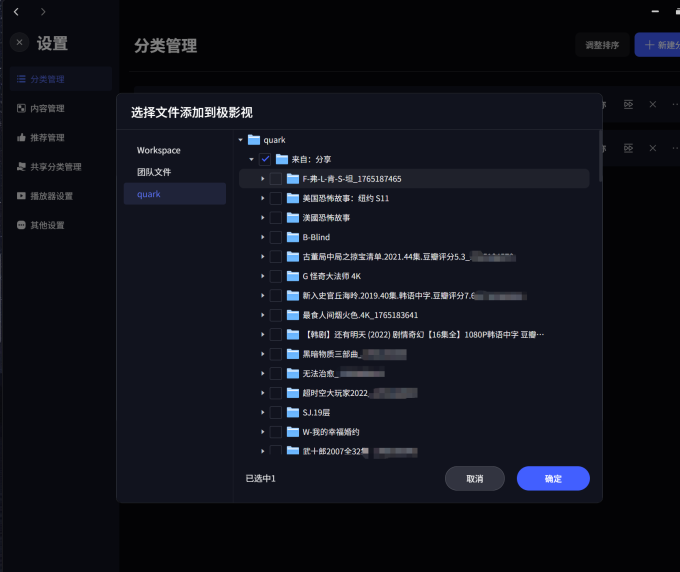Open 其他设置 in the settings sidebar
Image resolution: width=680 pixels, height=572 pixels.
[x=61, y=225]
